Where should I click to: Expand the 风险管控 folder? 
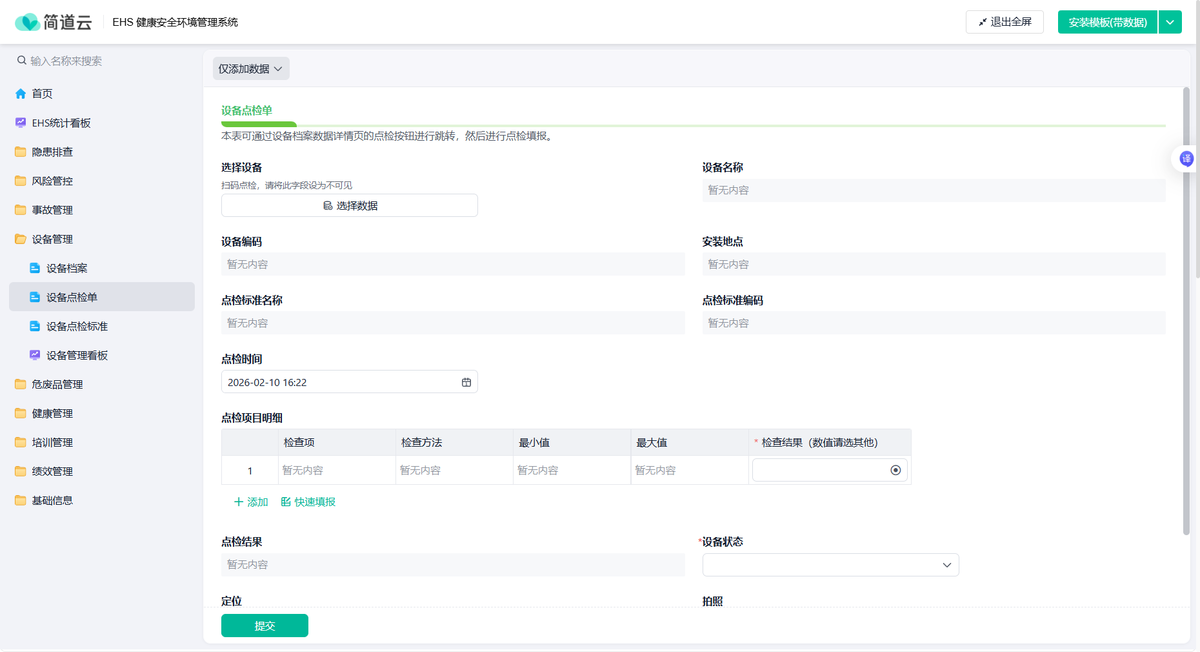click(101, 181)
